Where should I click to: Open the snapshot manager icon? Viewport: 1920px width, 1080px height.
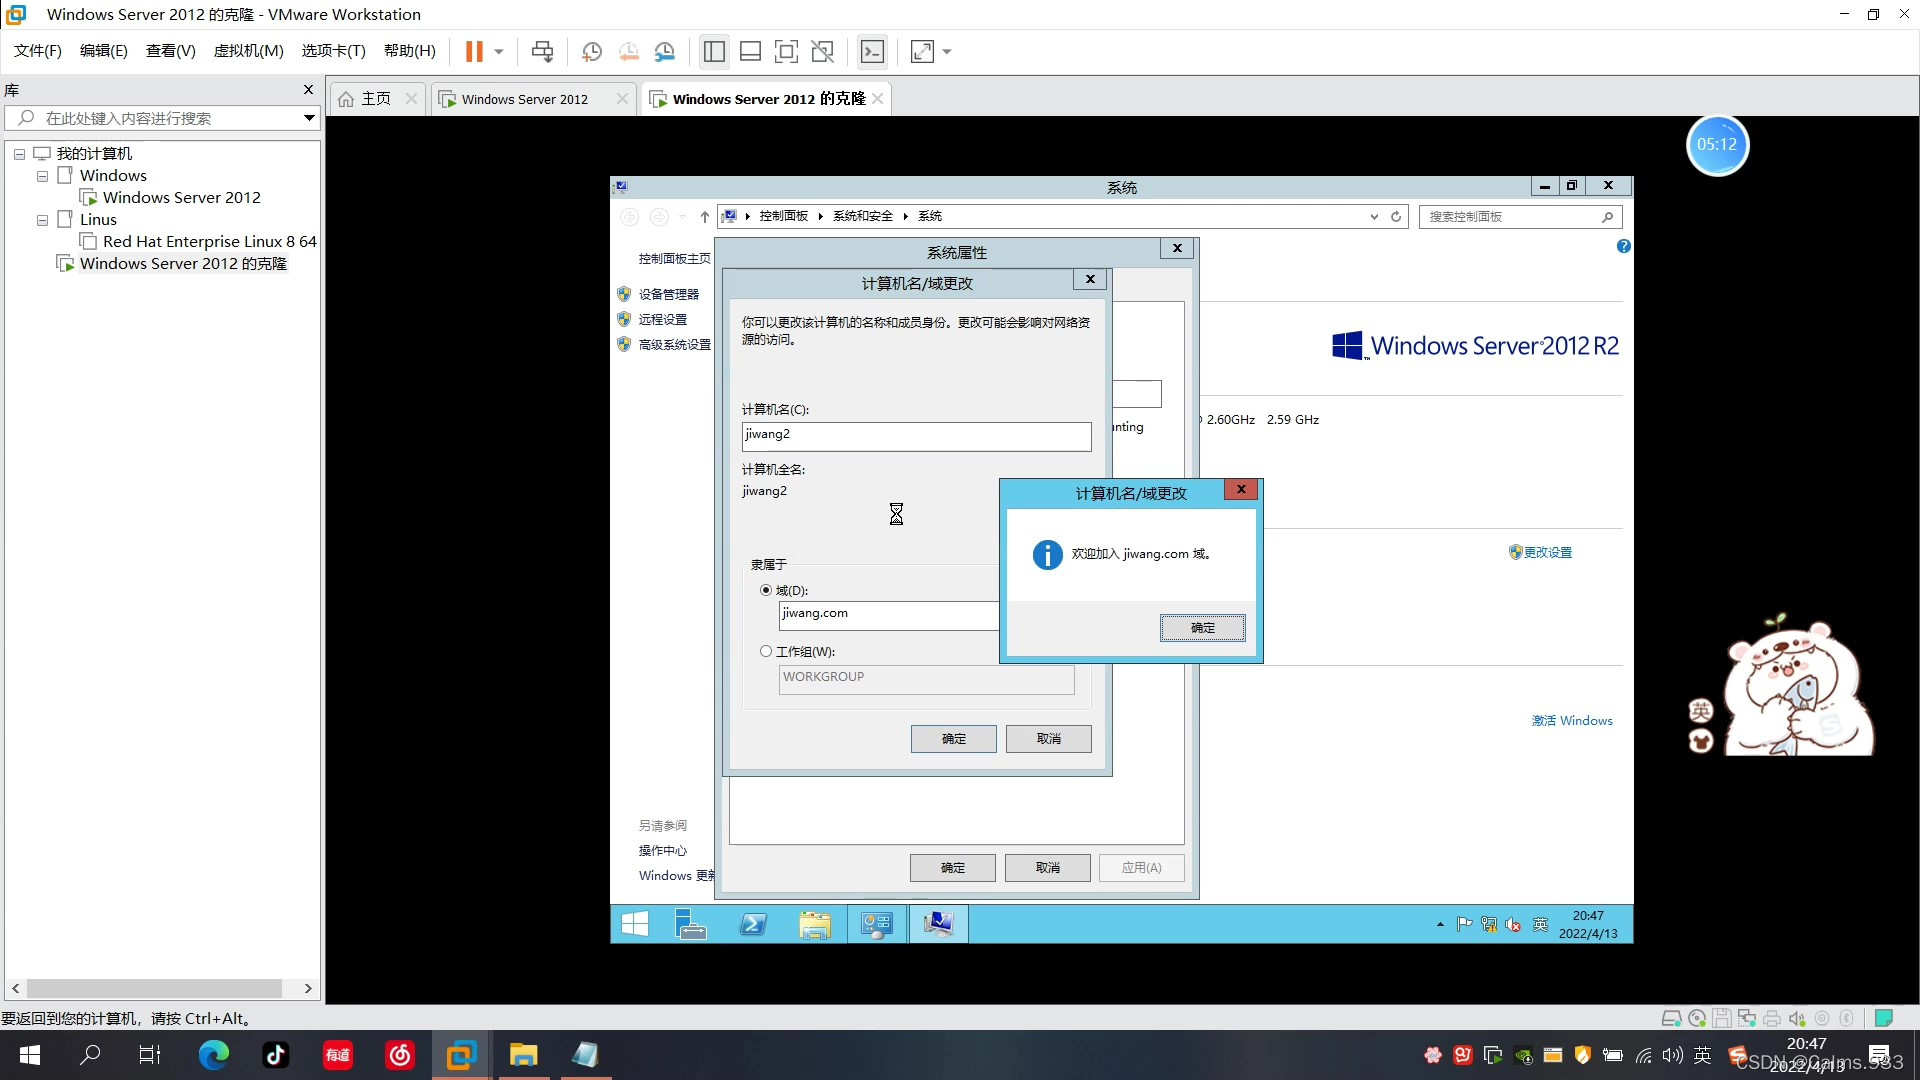coord(665,51)
